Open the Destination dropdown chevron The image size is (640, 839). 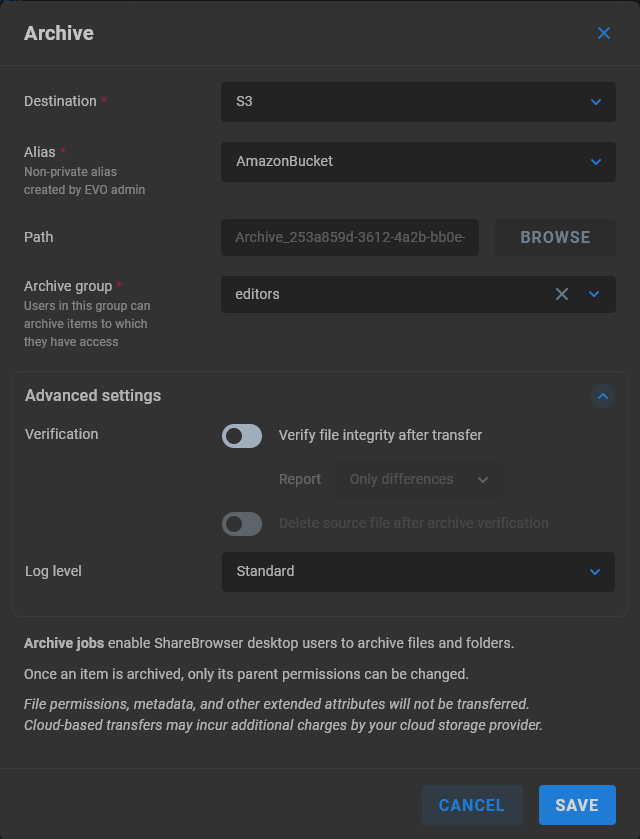coord(596,101)
